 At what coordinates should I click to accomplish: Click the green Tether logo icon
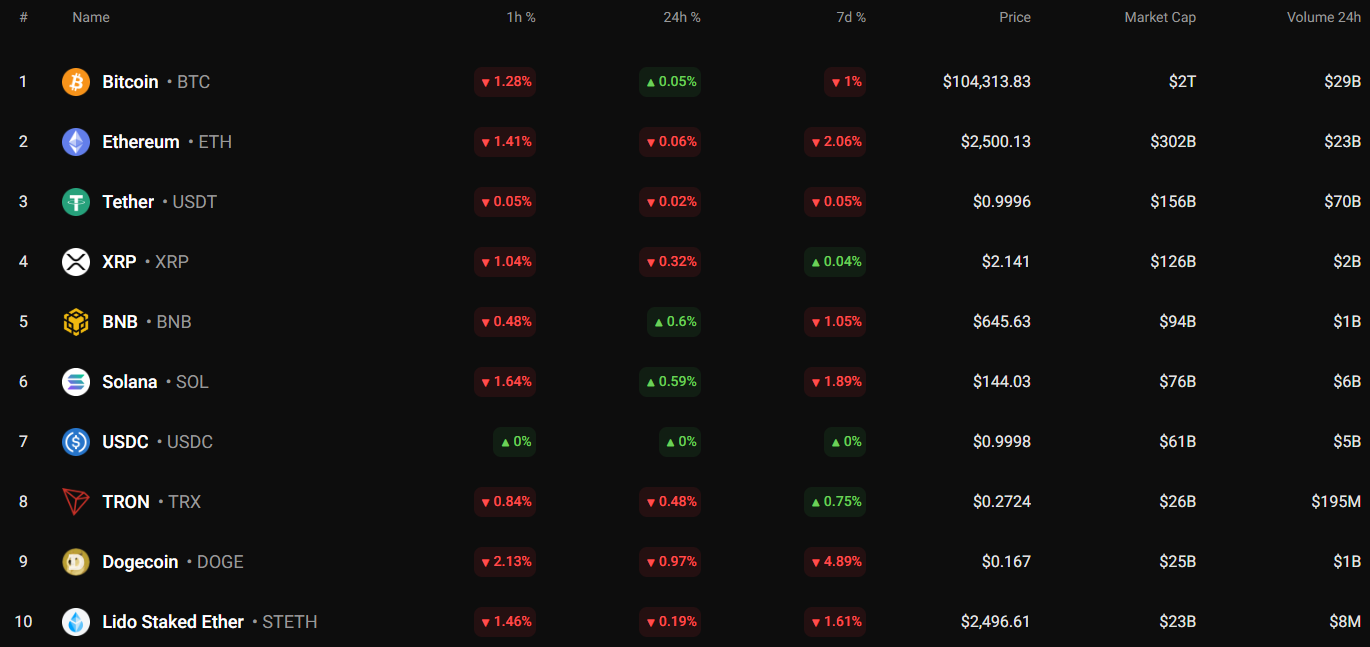tap(76, 202)
